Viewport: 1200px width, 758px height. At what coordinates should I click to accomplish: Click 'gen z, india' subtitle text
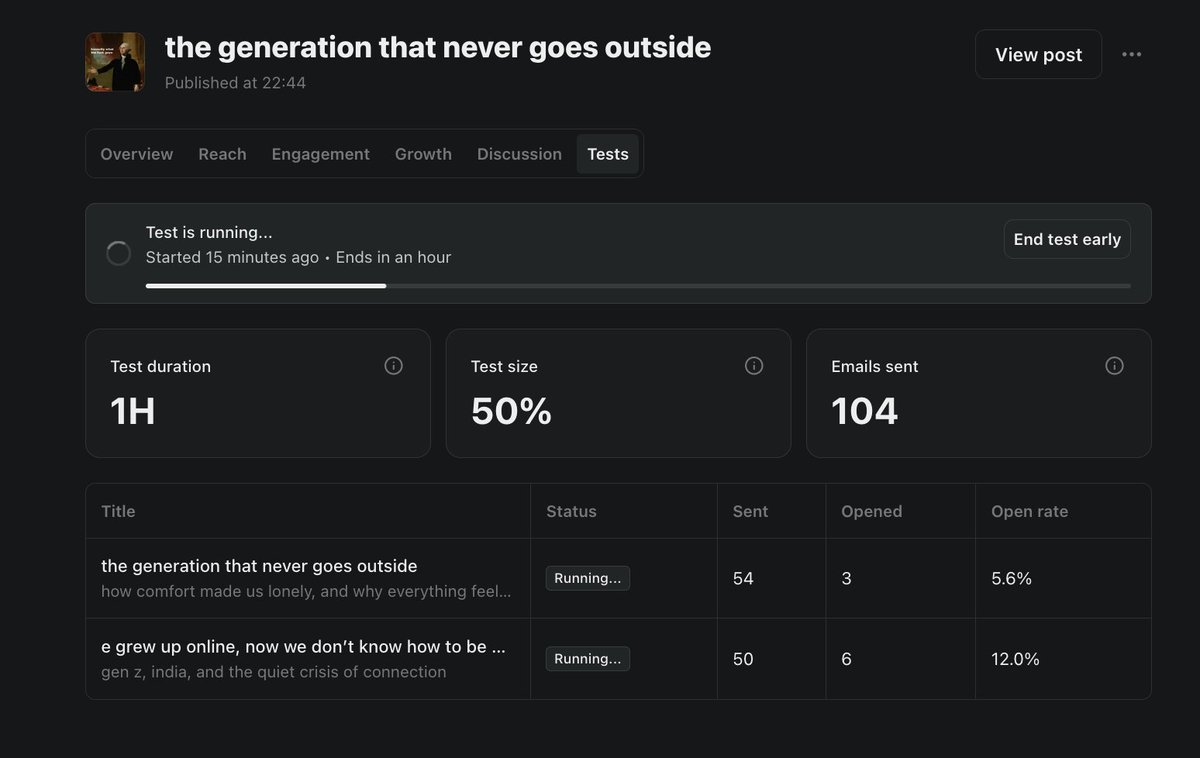(x=274, y=672)
